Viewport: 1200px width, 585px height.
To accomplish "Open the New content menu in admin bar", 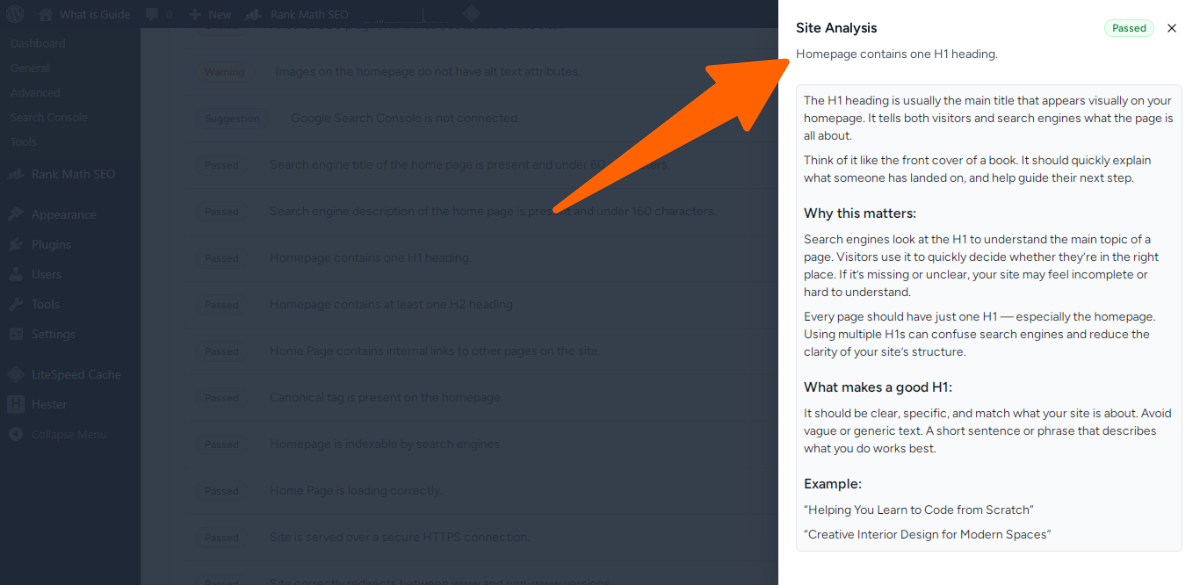I will click(x=210, y=15).
